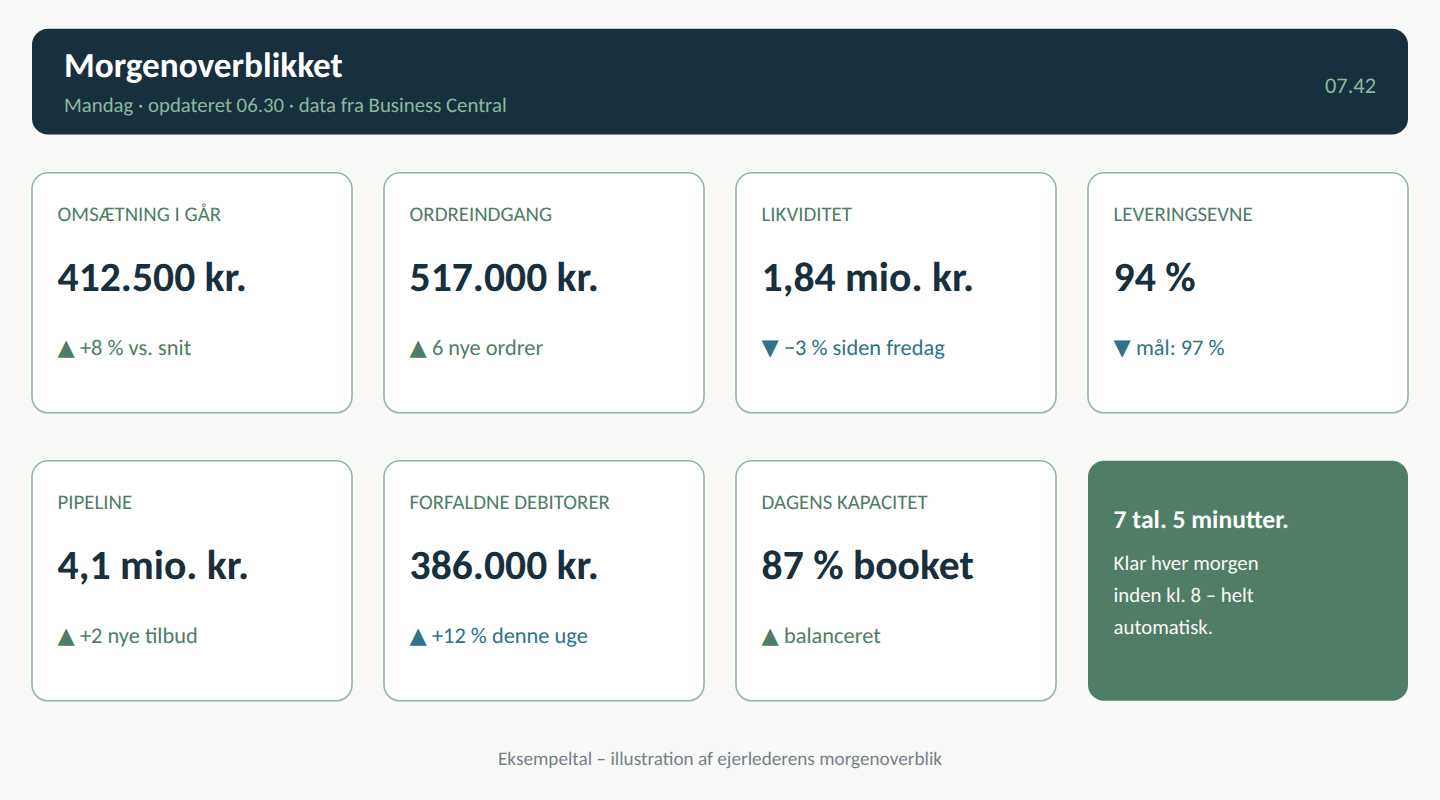The image size is (1440, 800).
Task: Click the Omsætning i går label
Action: click(x=140, y=214)
